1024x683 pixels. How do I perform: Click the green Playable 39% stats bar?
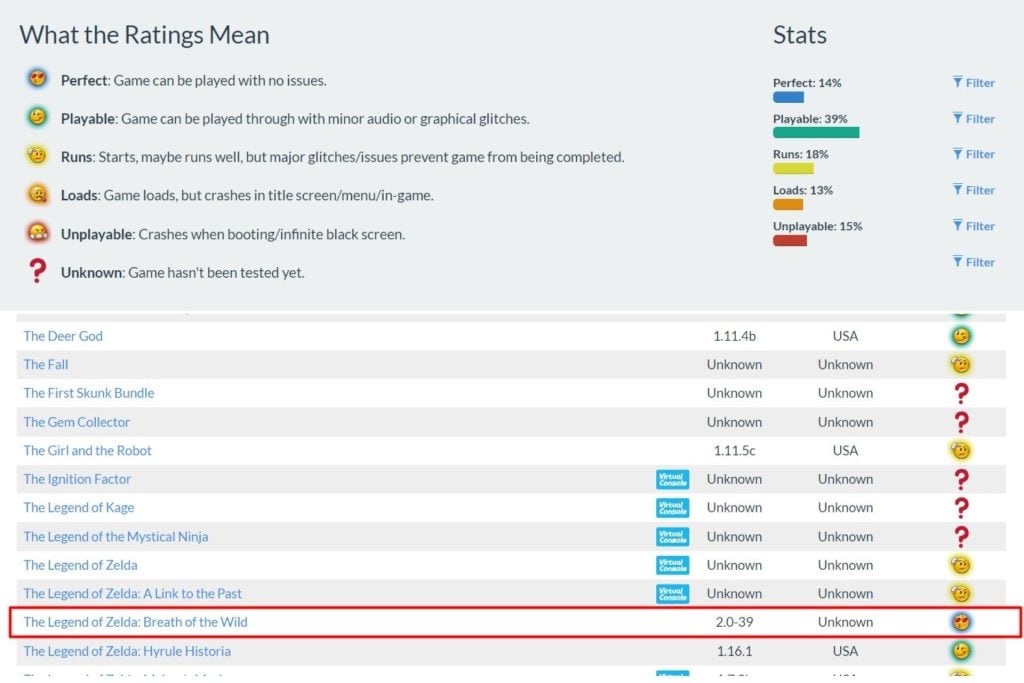pos(815,132)
